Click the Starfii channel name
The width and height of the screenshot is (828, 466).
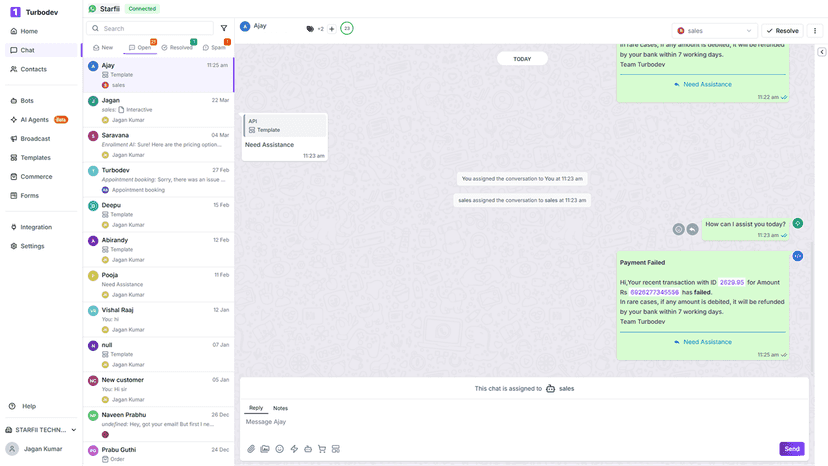point(110,9)
